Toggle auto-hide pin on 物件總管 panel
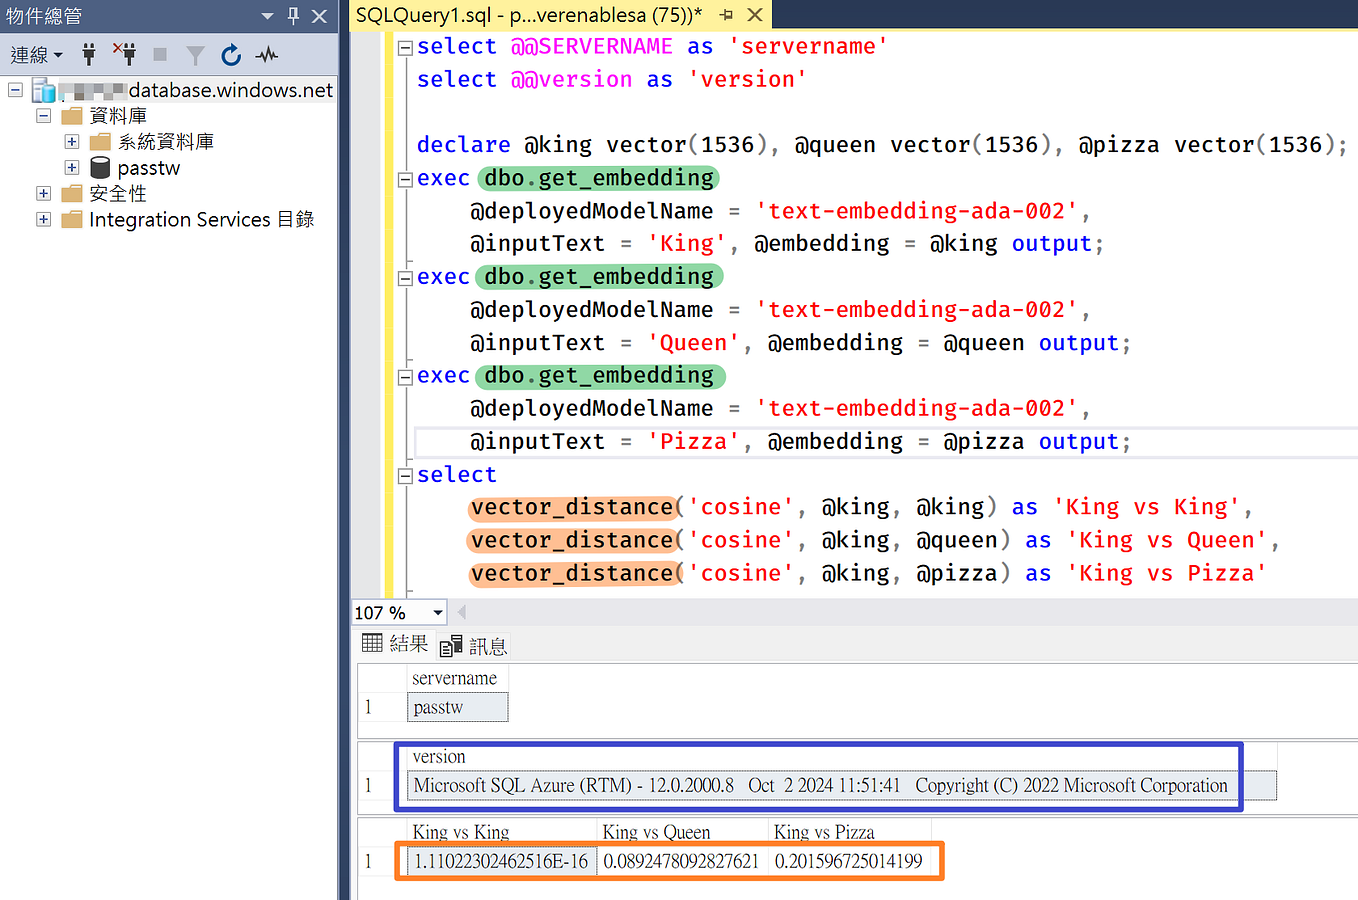The width and height of the screenshot is (1358, 900). click(x=295, y=15)
